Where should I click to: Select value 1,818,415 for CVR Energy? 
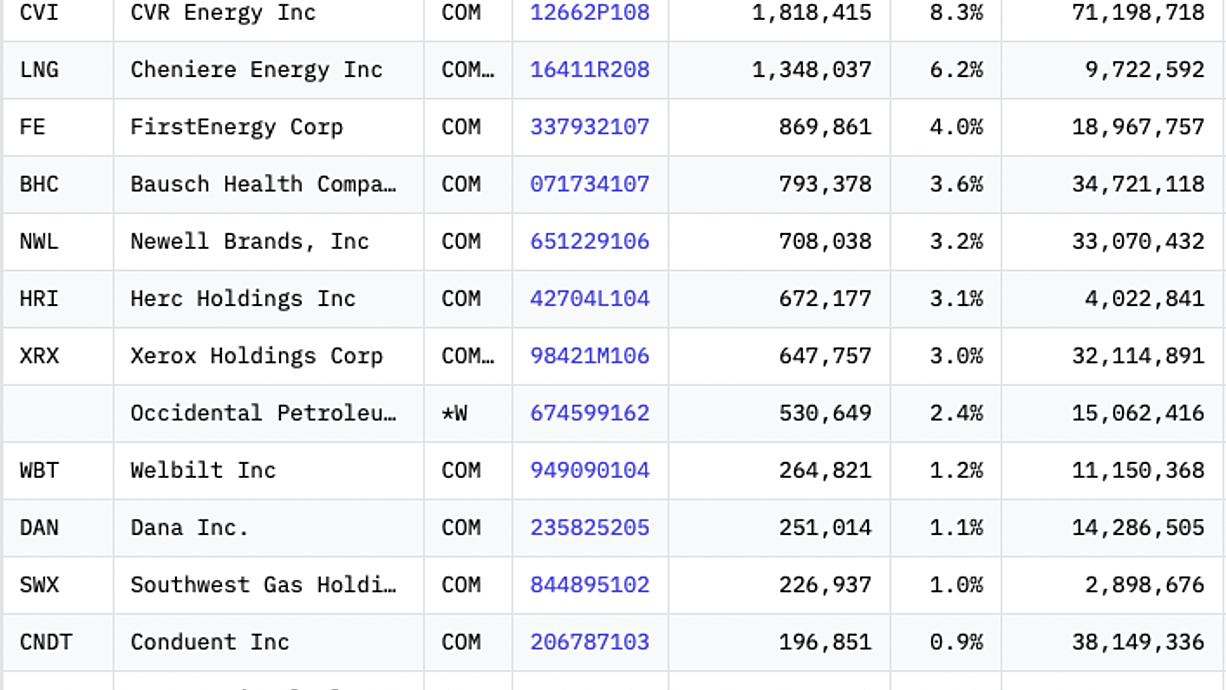pyautogui.click(x=812, y=13)
